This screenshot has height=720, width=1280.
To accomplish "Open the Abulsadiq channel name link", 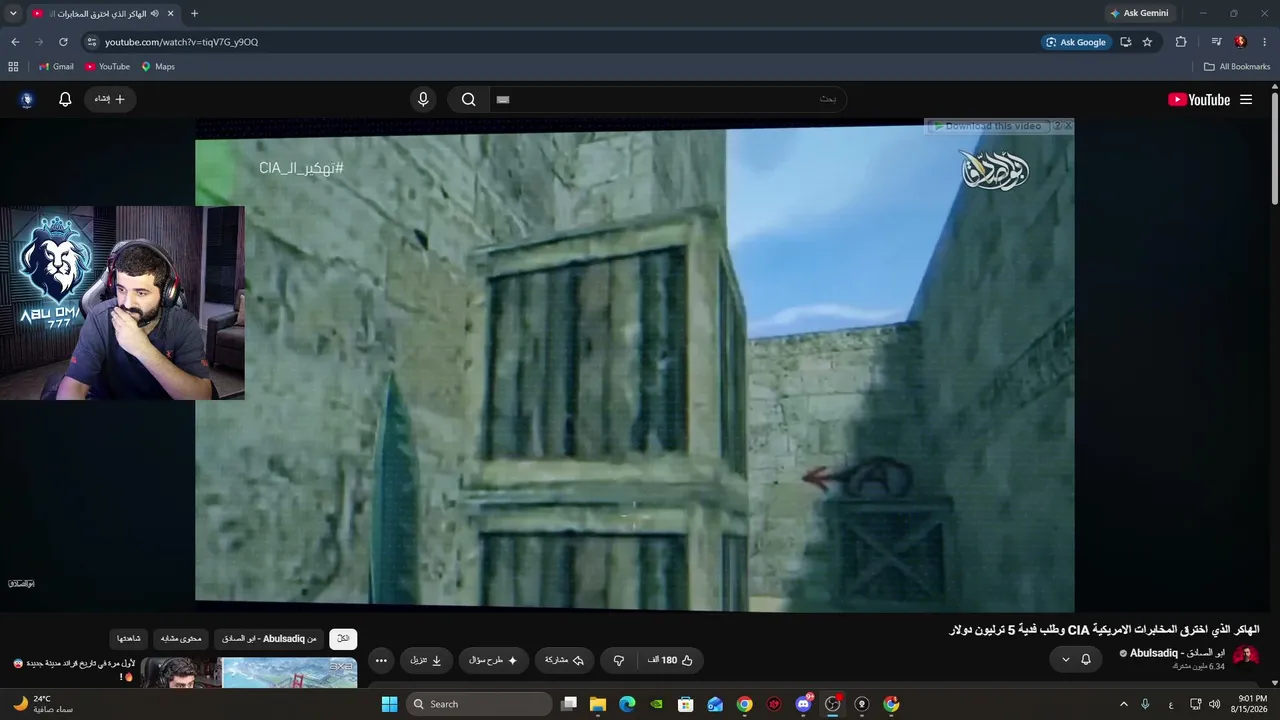I will 1177,653.
